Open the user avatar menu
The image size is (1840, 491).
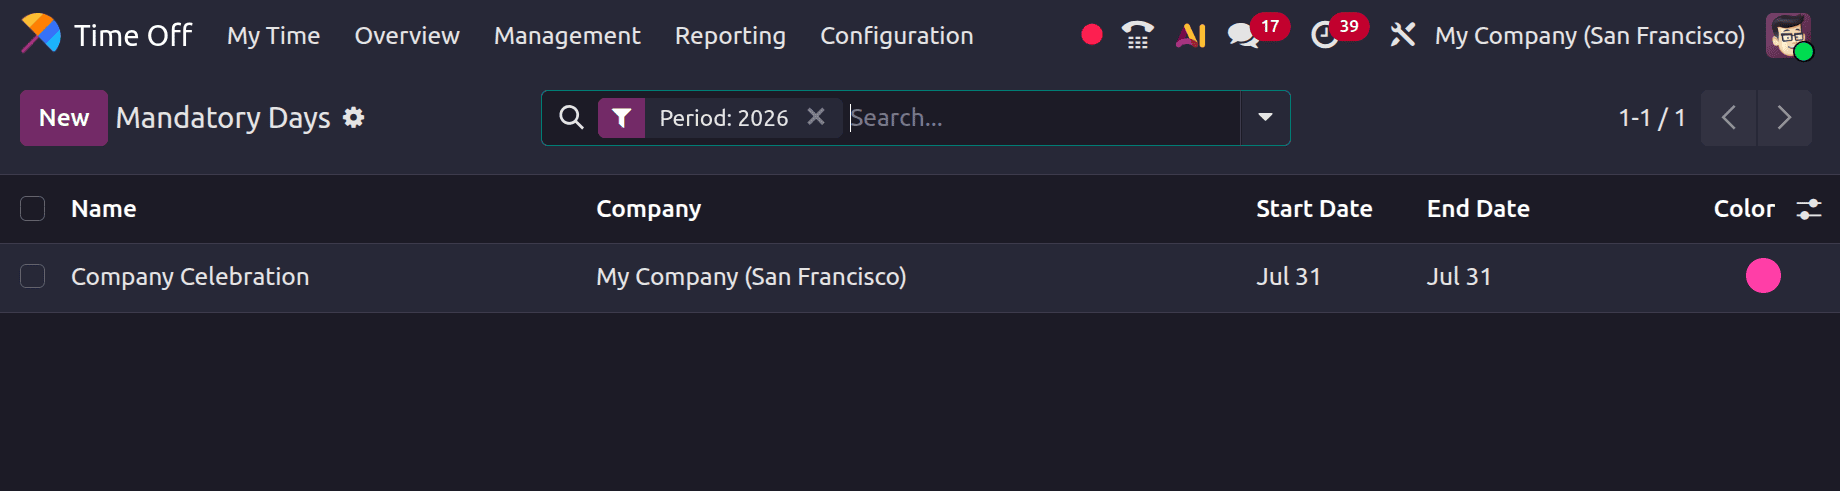1788,36
